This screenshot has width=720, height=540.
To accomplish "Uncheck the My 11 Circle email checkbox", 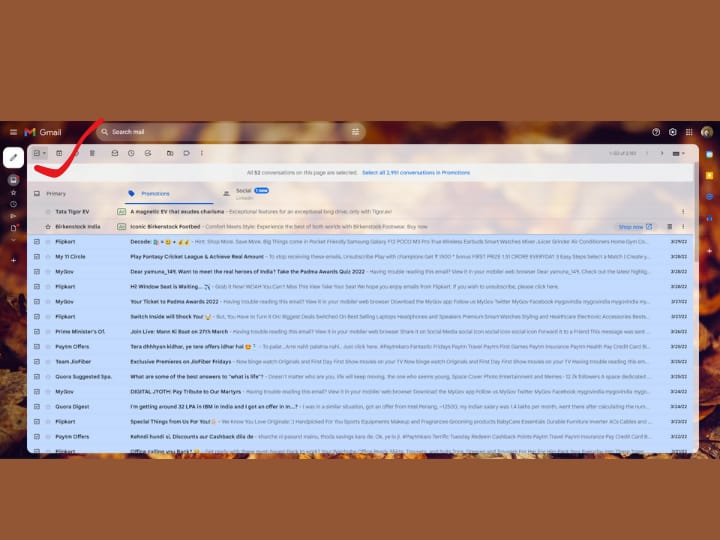I will click(x=37, y=257).
